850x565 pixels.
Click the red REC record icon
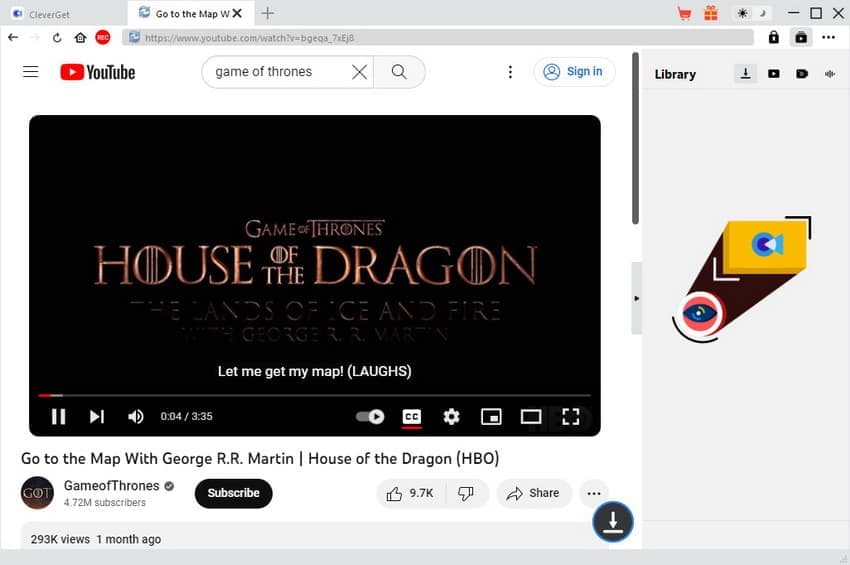pos(102,37)
